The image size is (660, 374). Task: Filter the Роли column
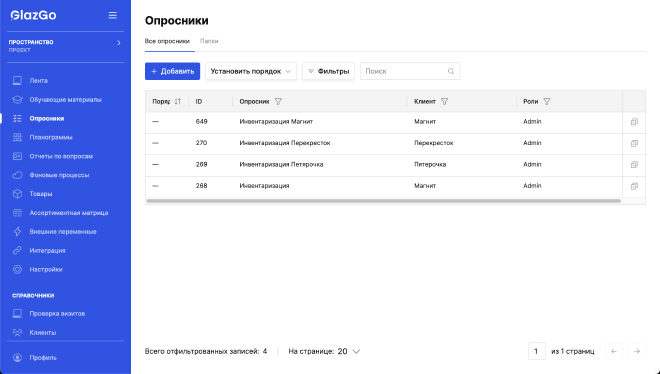tap(547, 101)
